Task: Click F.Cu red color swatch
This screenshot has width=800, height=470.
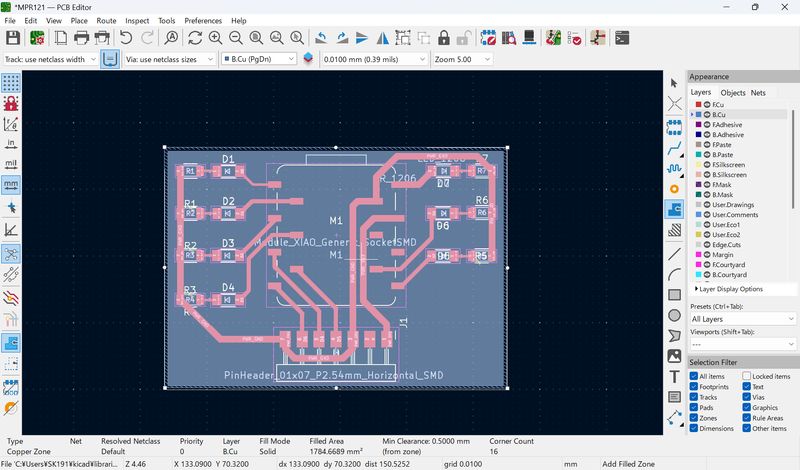Action: point(698,105)
